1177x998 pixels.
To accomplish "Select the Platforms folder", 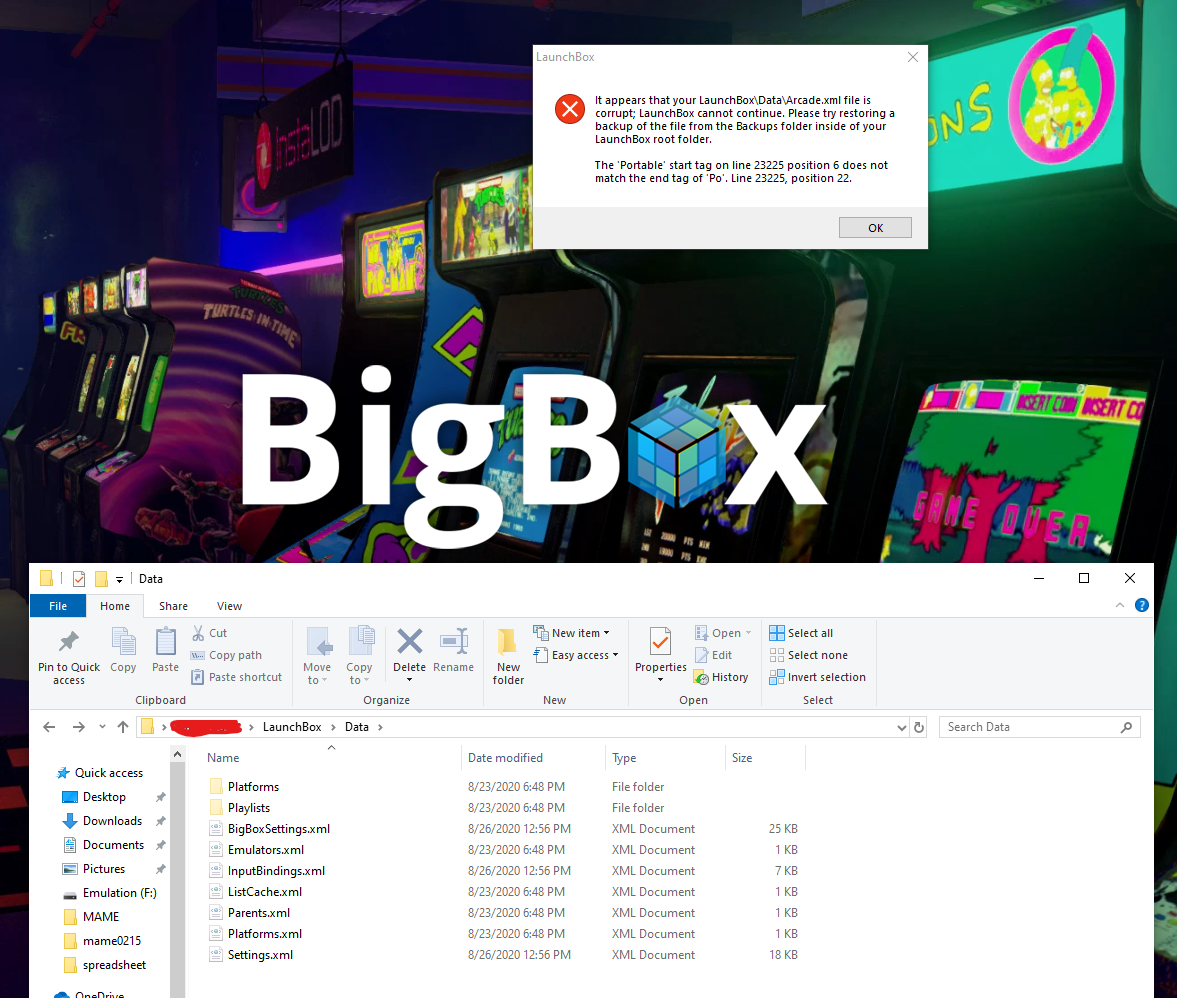I will point(253,786).
